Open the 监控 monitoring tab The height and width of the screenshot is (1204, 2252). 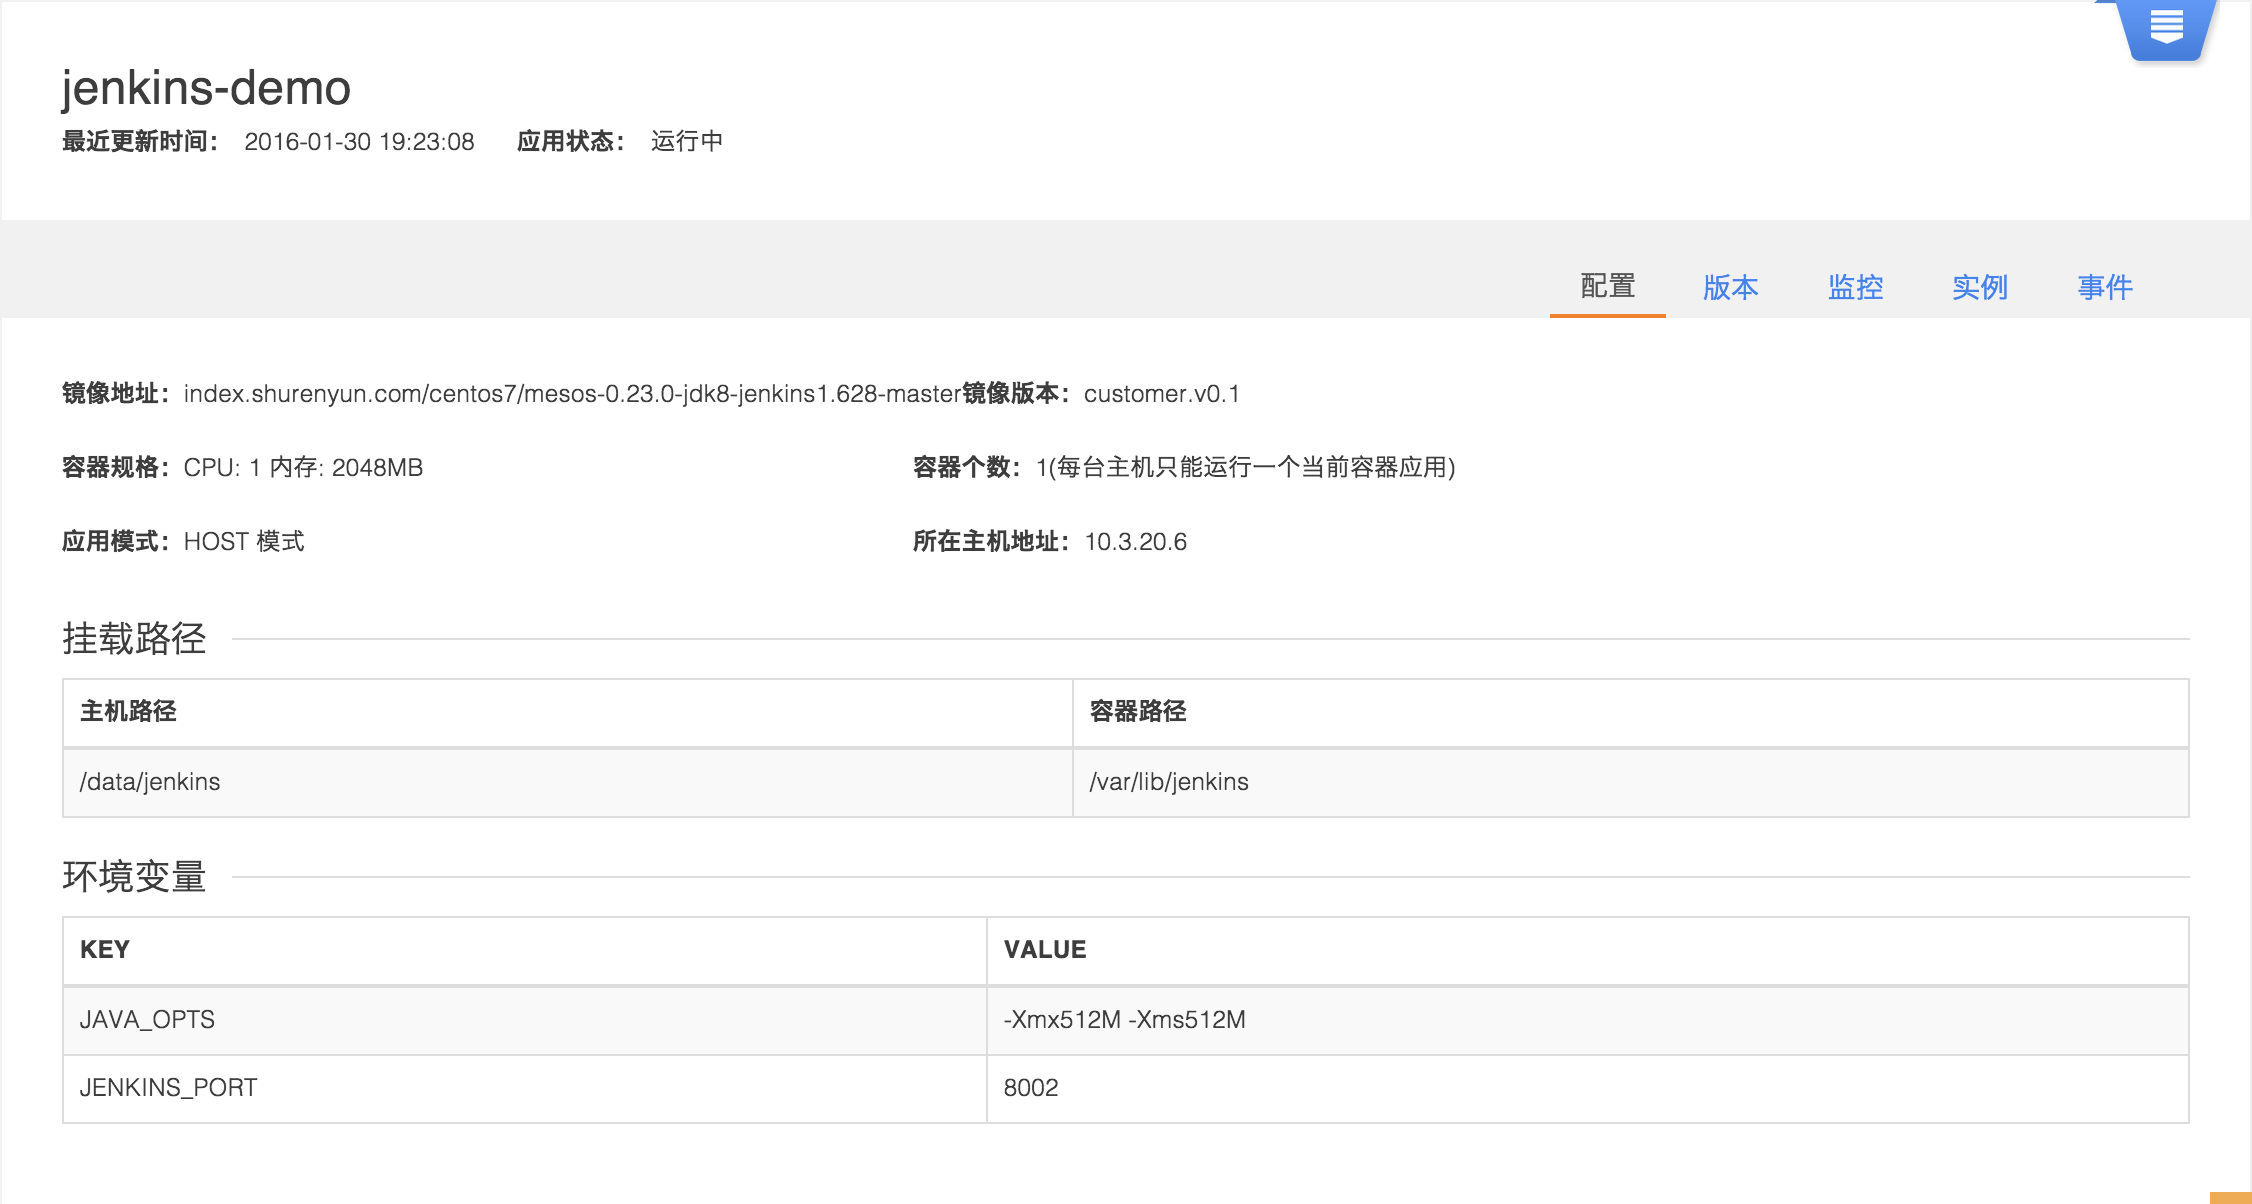point(1856,287)
